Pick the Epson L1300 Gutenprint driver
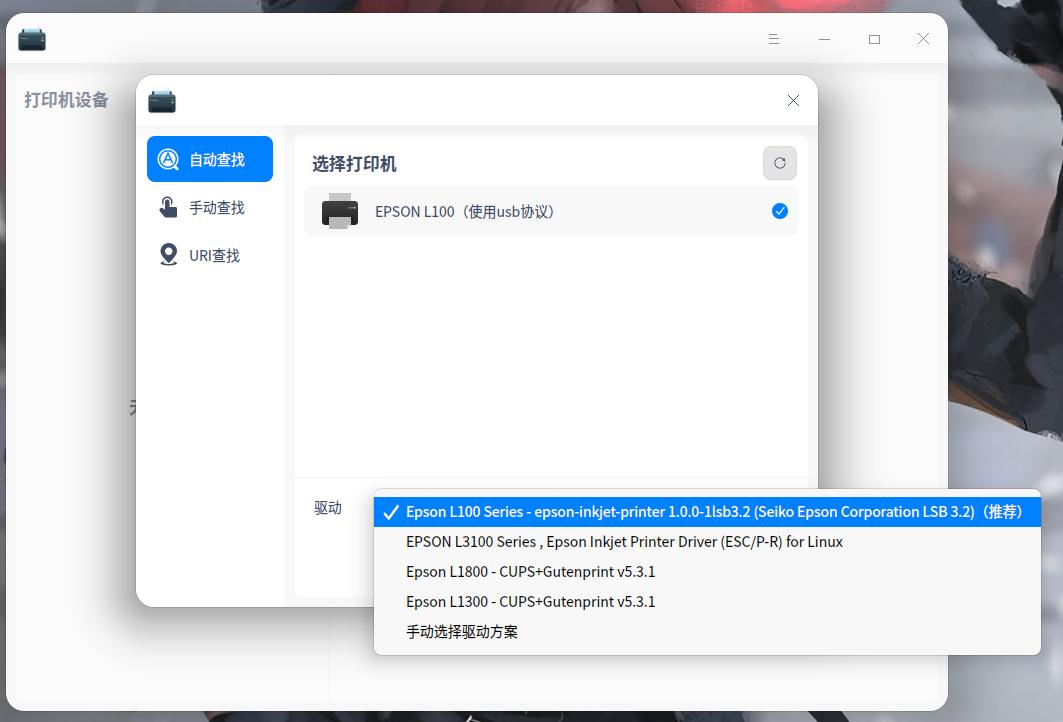 707,601
